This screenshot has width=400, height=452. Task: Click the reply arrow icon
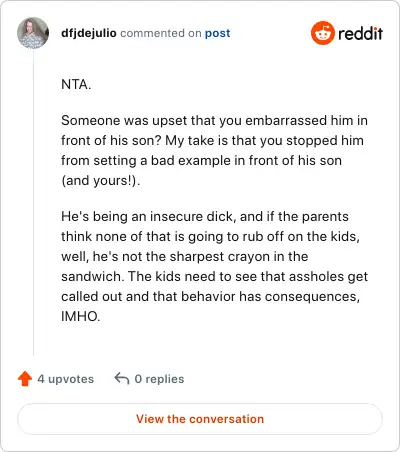point(122,379)
